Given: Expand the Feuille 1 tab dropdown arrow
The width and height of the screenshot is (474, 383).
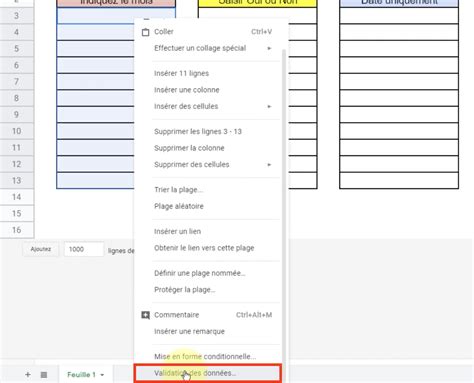Looking at the screenshot, I should tap(102, 375).
